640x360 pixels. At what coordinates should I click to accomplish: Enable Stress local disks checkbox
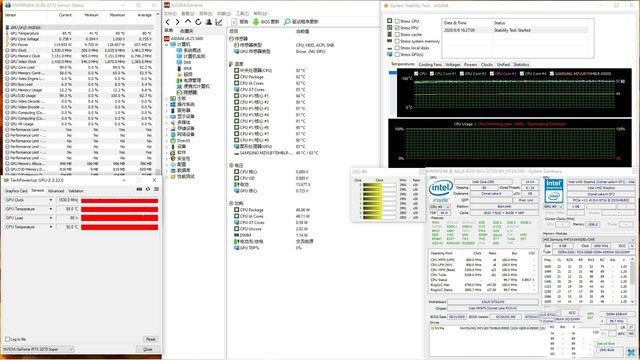tap(397, 47)
